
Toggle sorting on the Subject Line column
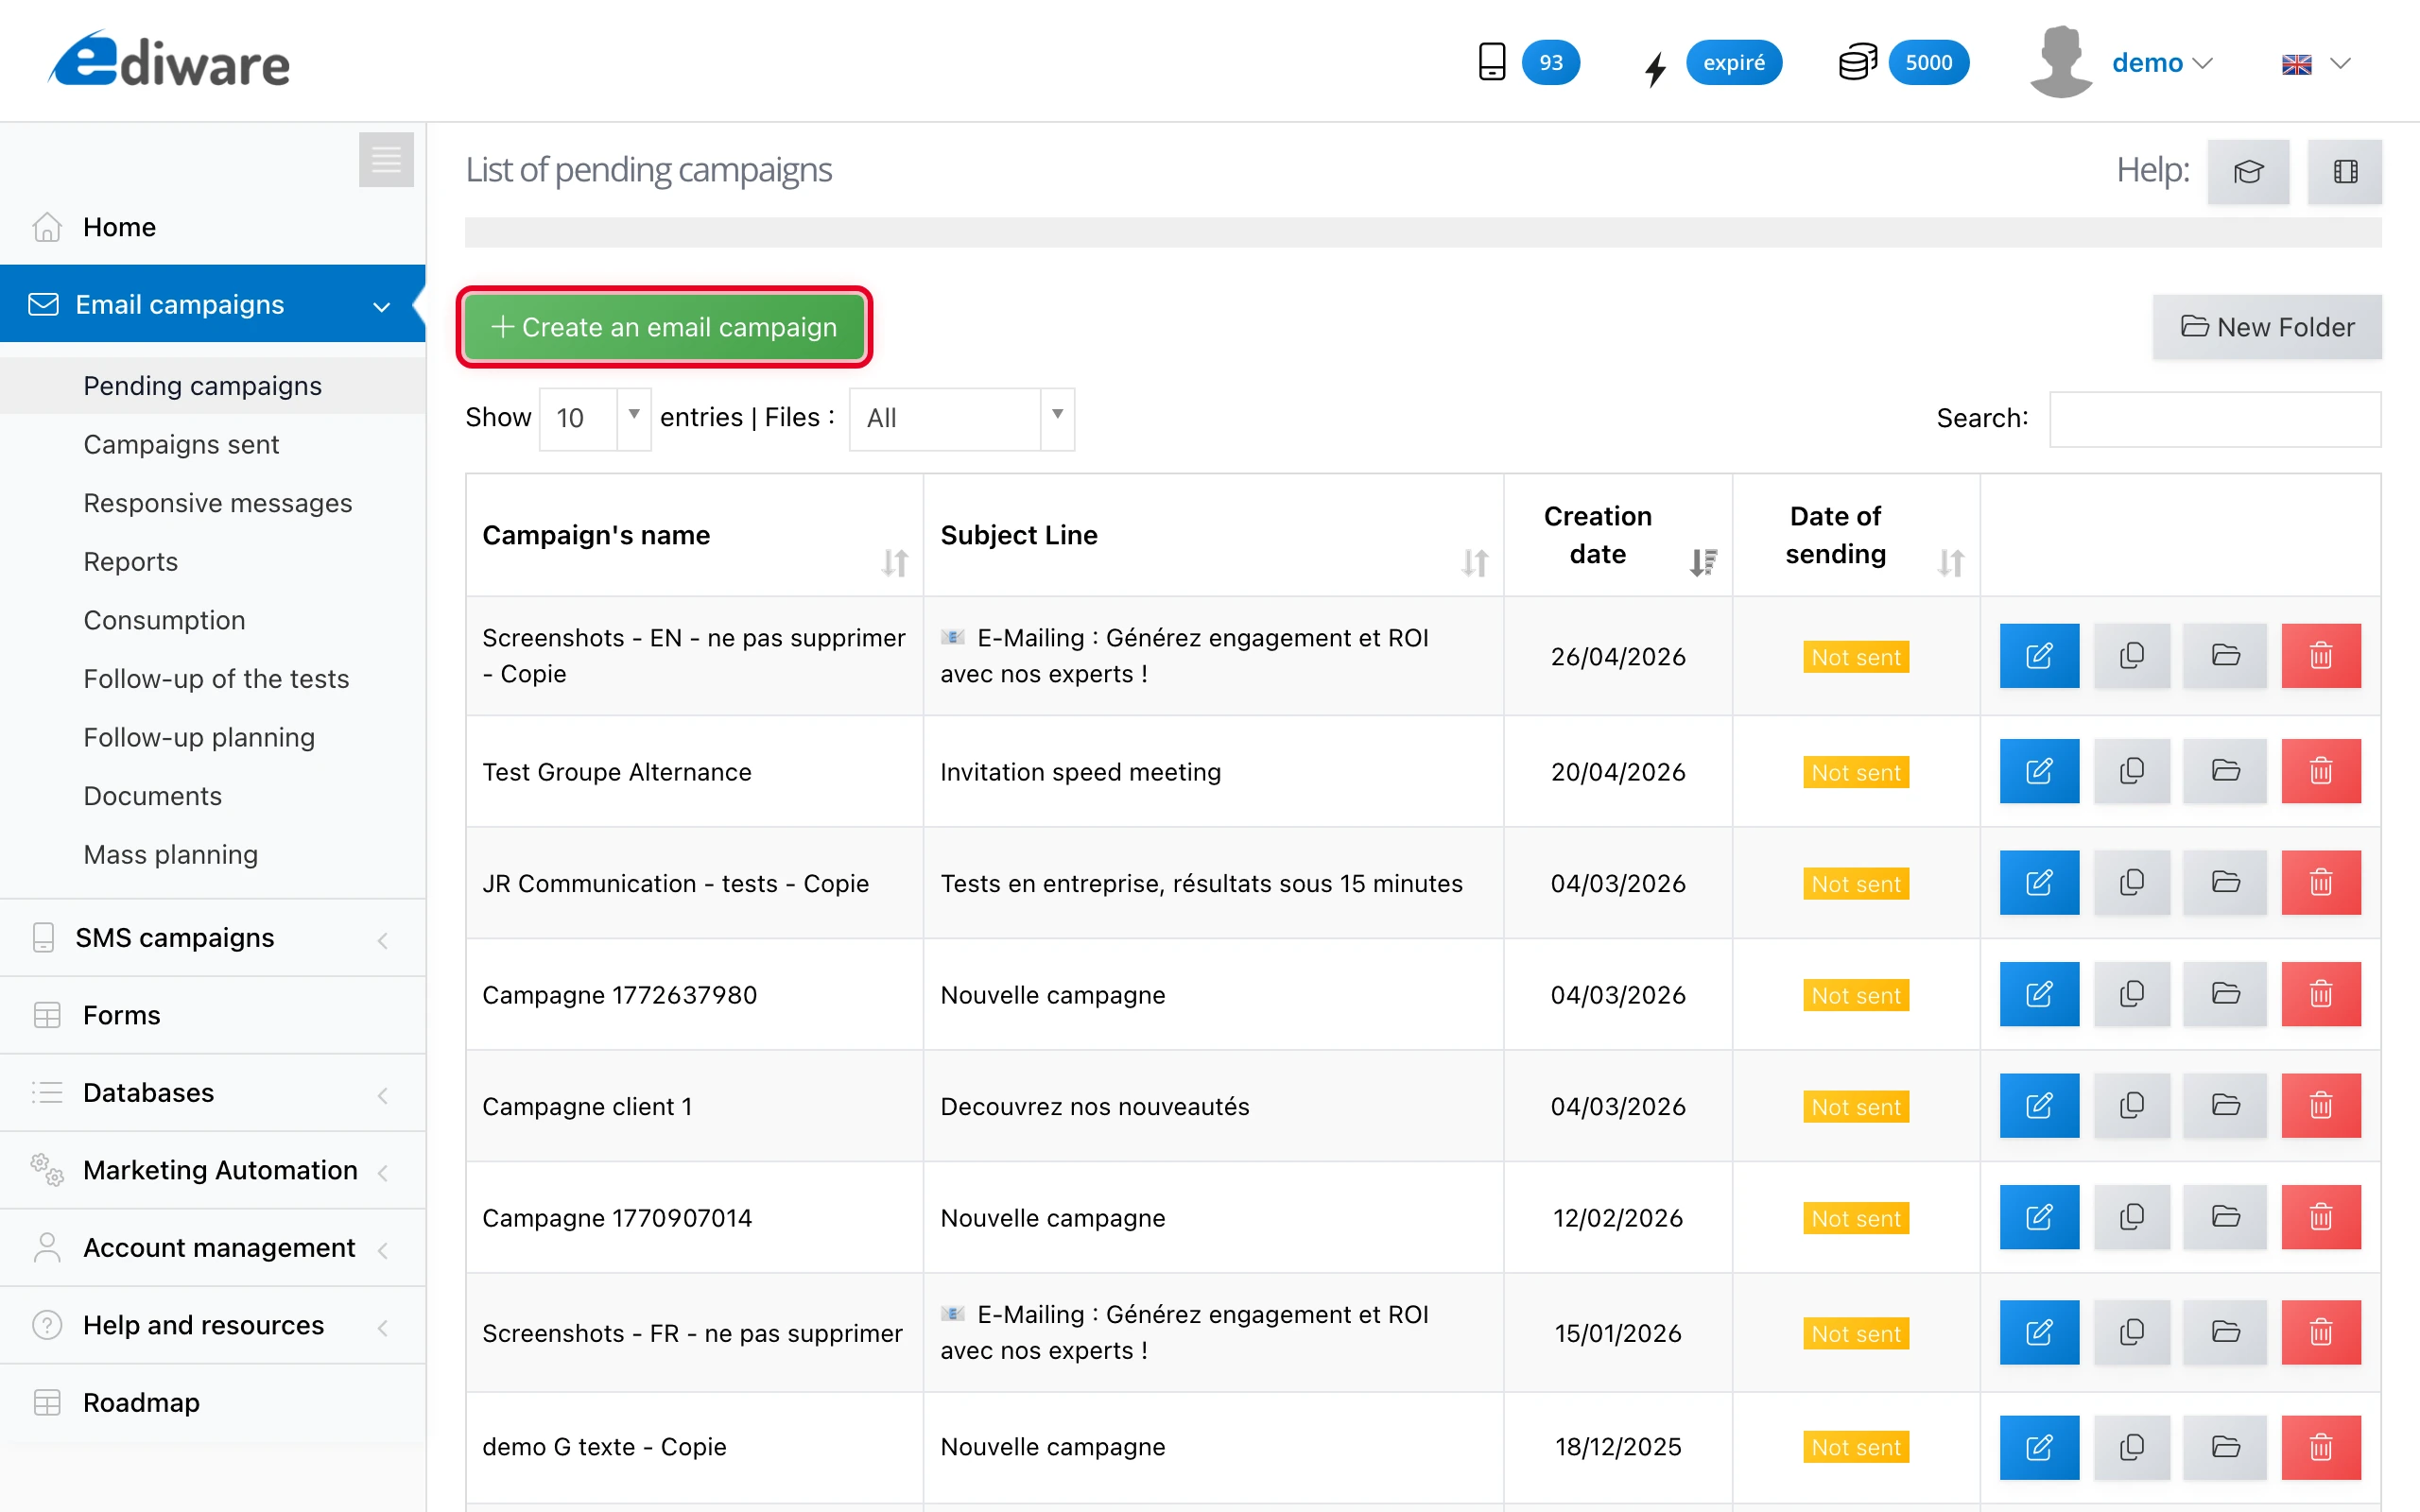click(x=1473, y=562)
